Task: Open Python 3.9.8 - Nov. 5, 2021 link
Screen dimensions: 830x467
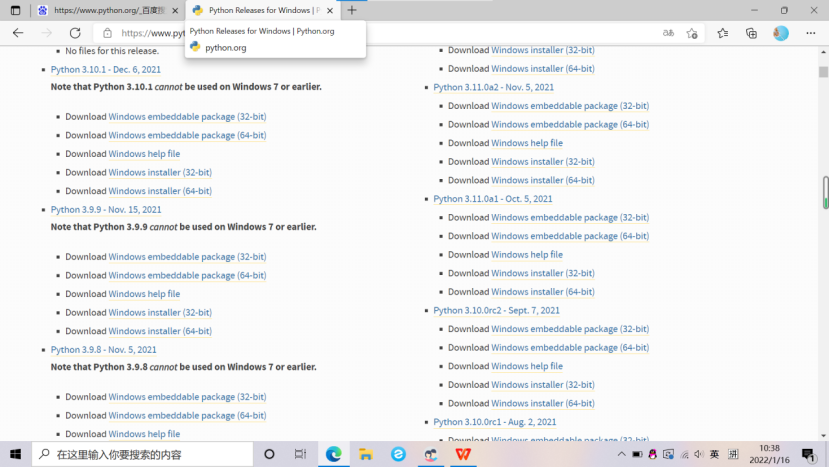Action: coord(103,349)
